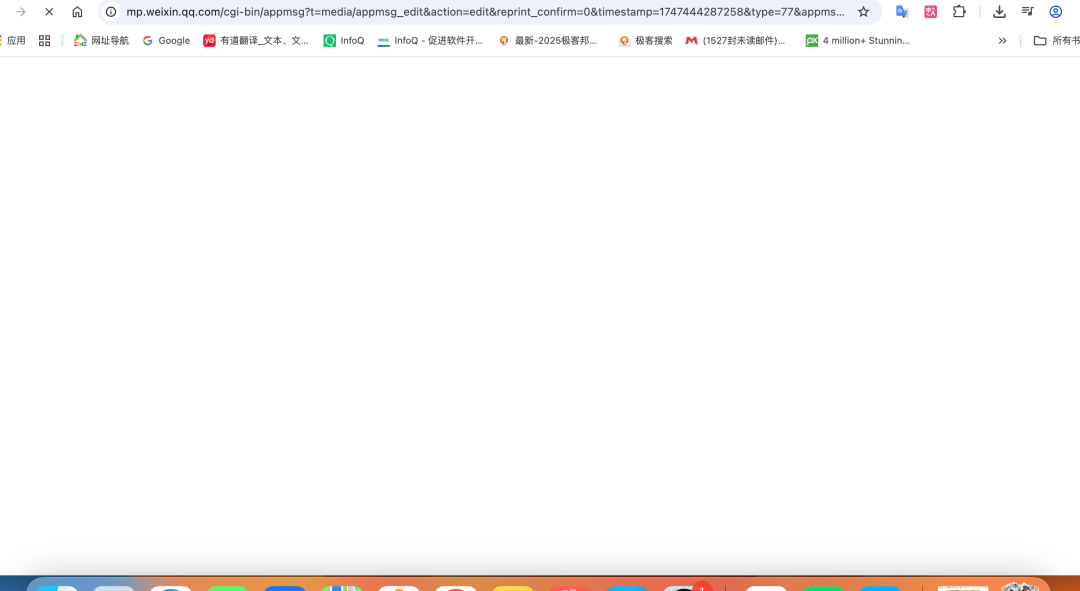Go to the home page via house icon
The height and width of the screenshot is (591, 1080).
point(77,12)
